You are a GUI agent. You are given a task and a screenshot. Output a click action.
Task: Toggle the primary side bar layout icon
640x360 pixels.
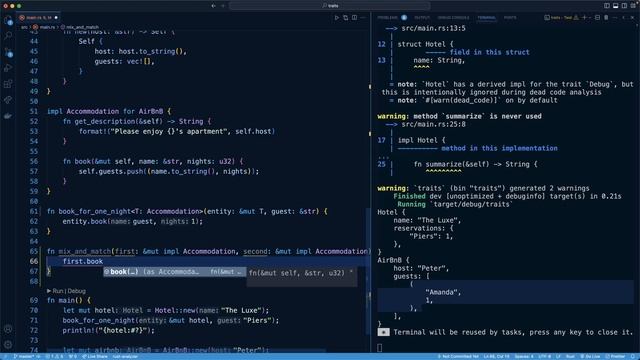607,6
